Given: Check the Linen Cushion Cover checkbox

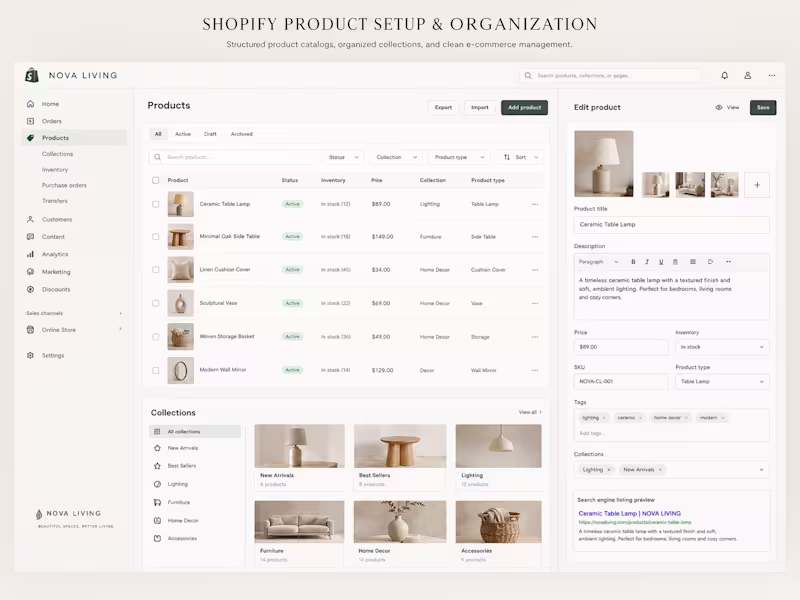Looking at the screenshot, I should click(x=156, y=269).
